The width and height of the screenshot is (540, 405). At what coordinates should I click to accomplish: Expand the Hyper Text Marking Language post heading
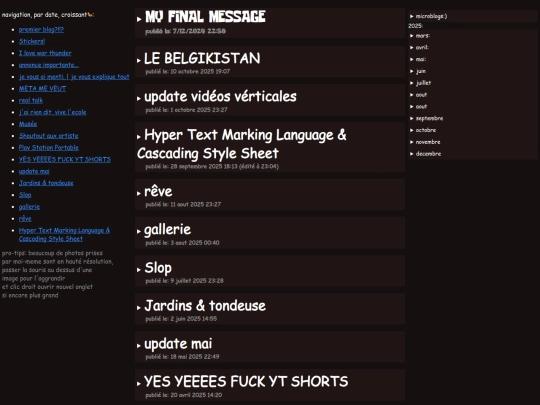point(241,144)
